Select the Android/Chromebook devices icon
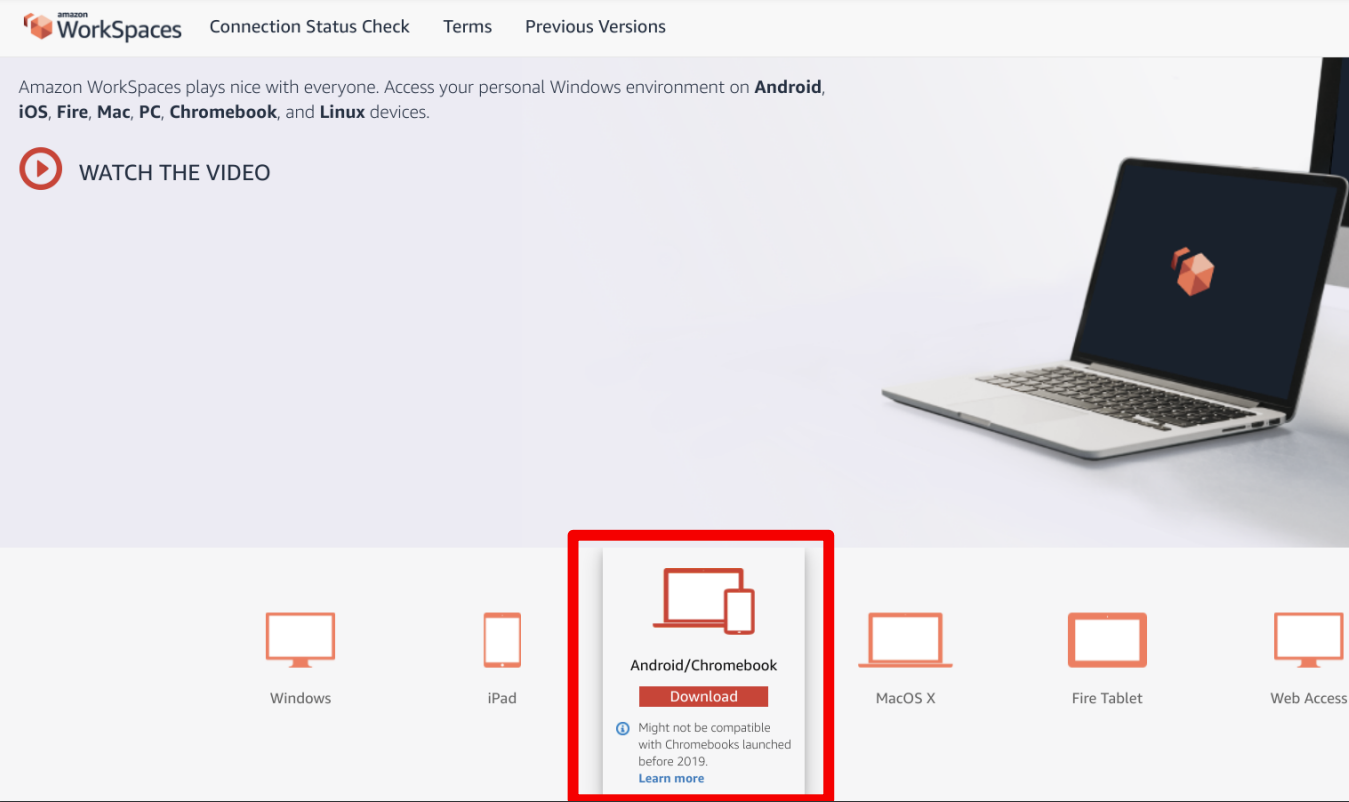Viewport: 1349px width, 802px height. click(x=704, y=600)
